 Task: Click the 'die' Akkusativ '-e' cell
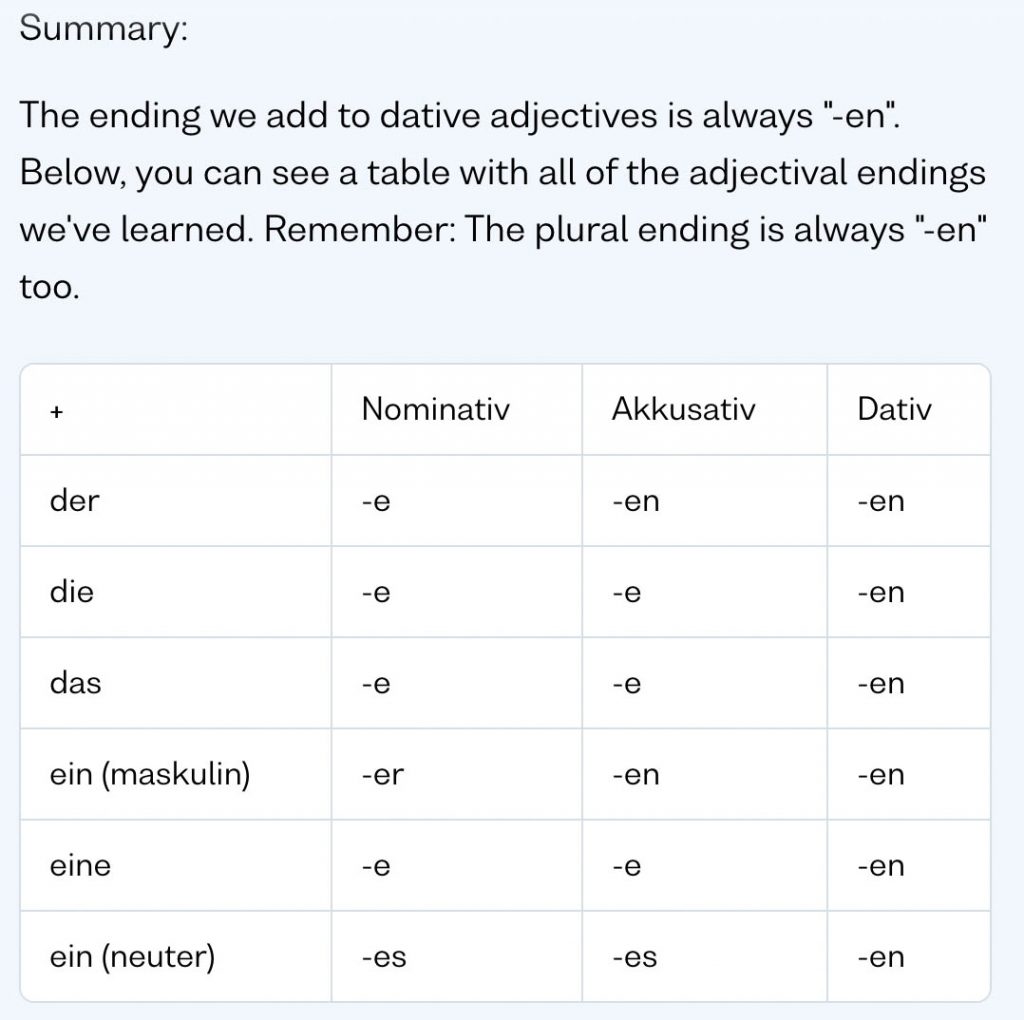click(x=627, y=593)
